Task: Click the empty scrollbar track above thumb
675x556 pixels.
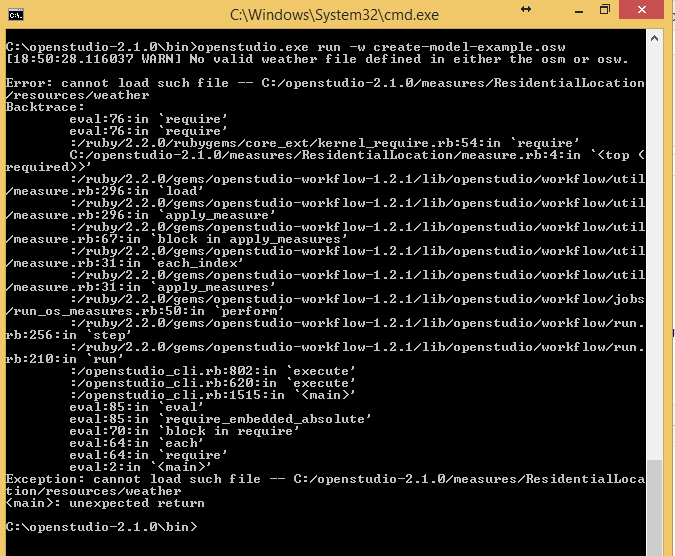Action: tap(654, 252)
